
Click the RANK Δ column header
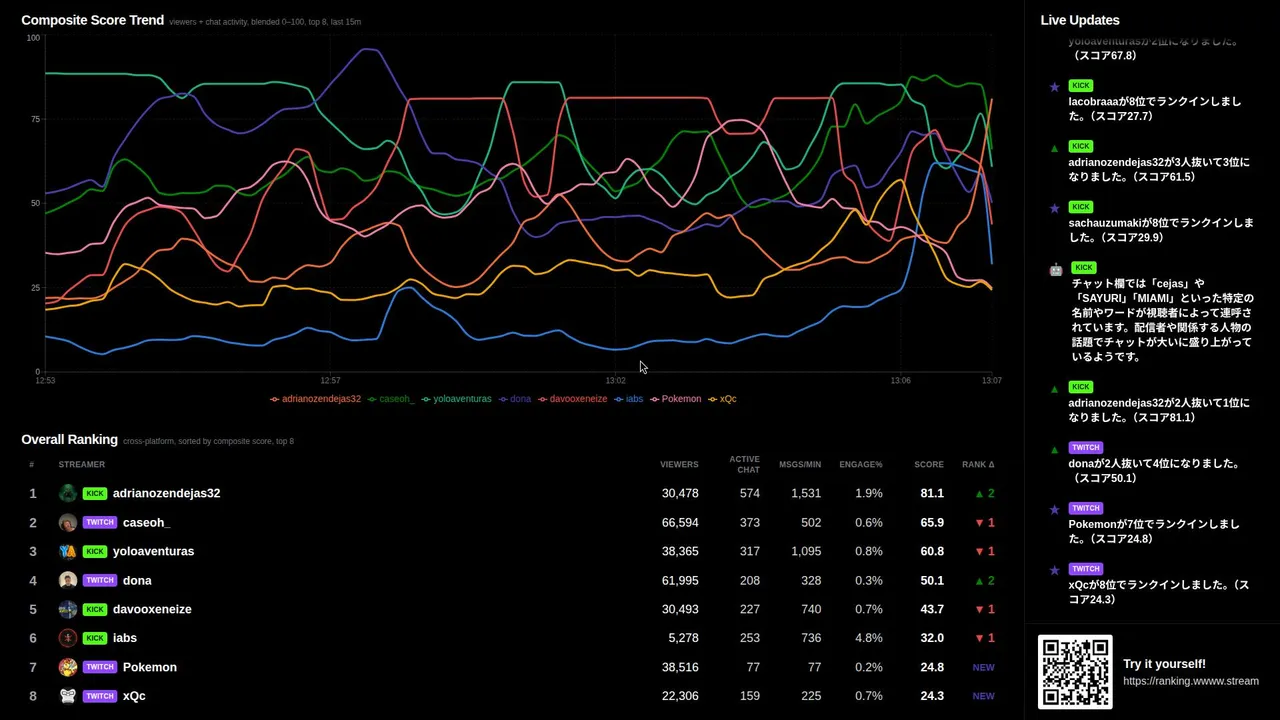pyautogui.click(x=978, y=465)
